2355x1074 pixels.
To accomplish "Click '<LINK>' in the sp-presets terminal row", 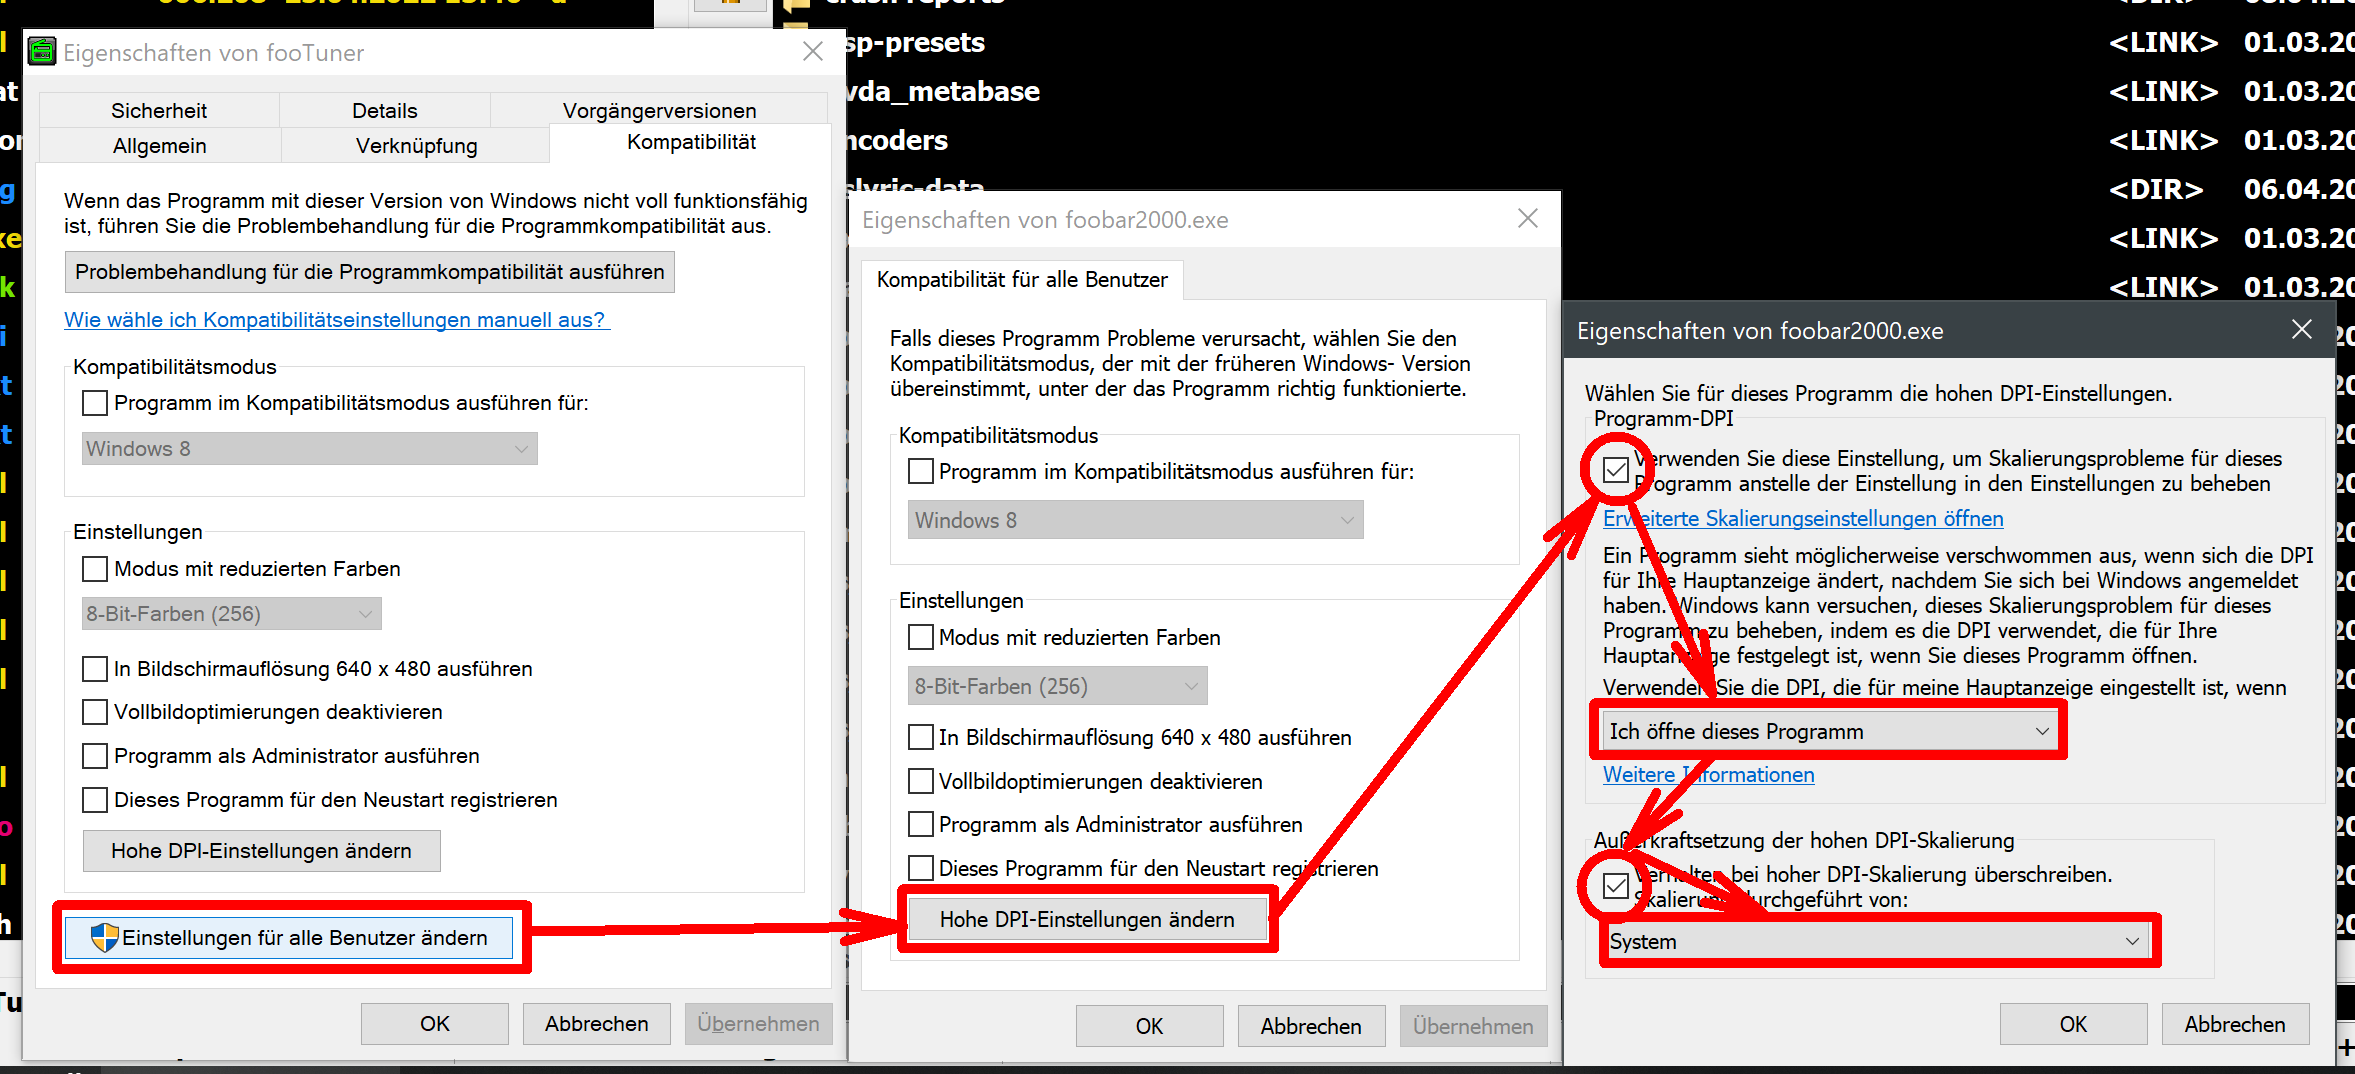I will pos(2164,42).
